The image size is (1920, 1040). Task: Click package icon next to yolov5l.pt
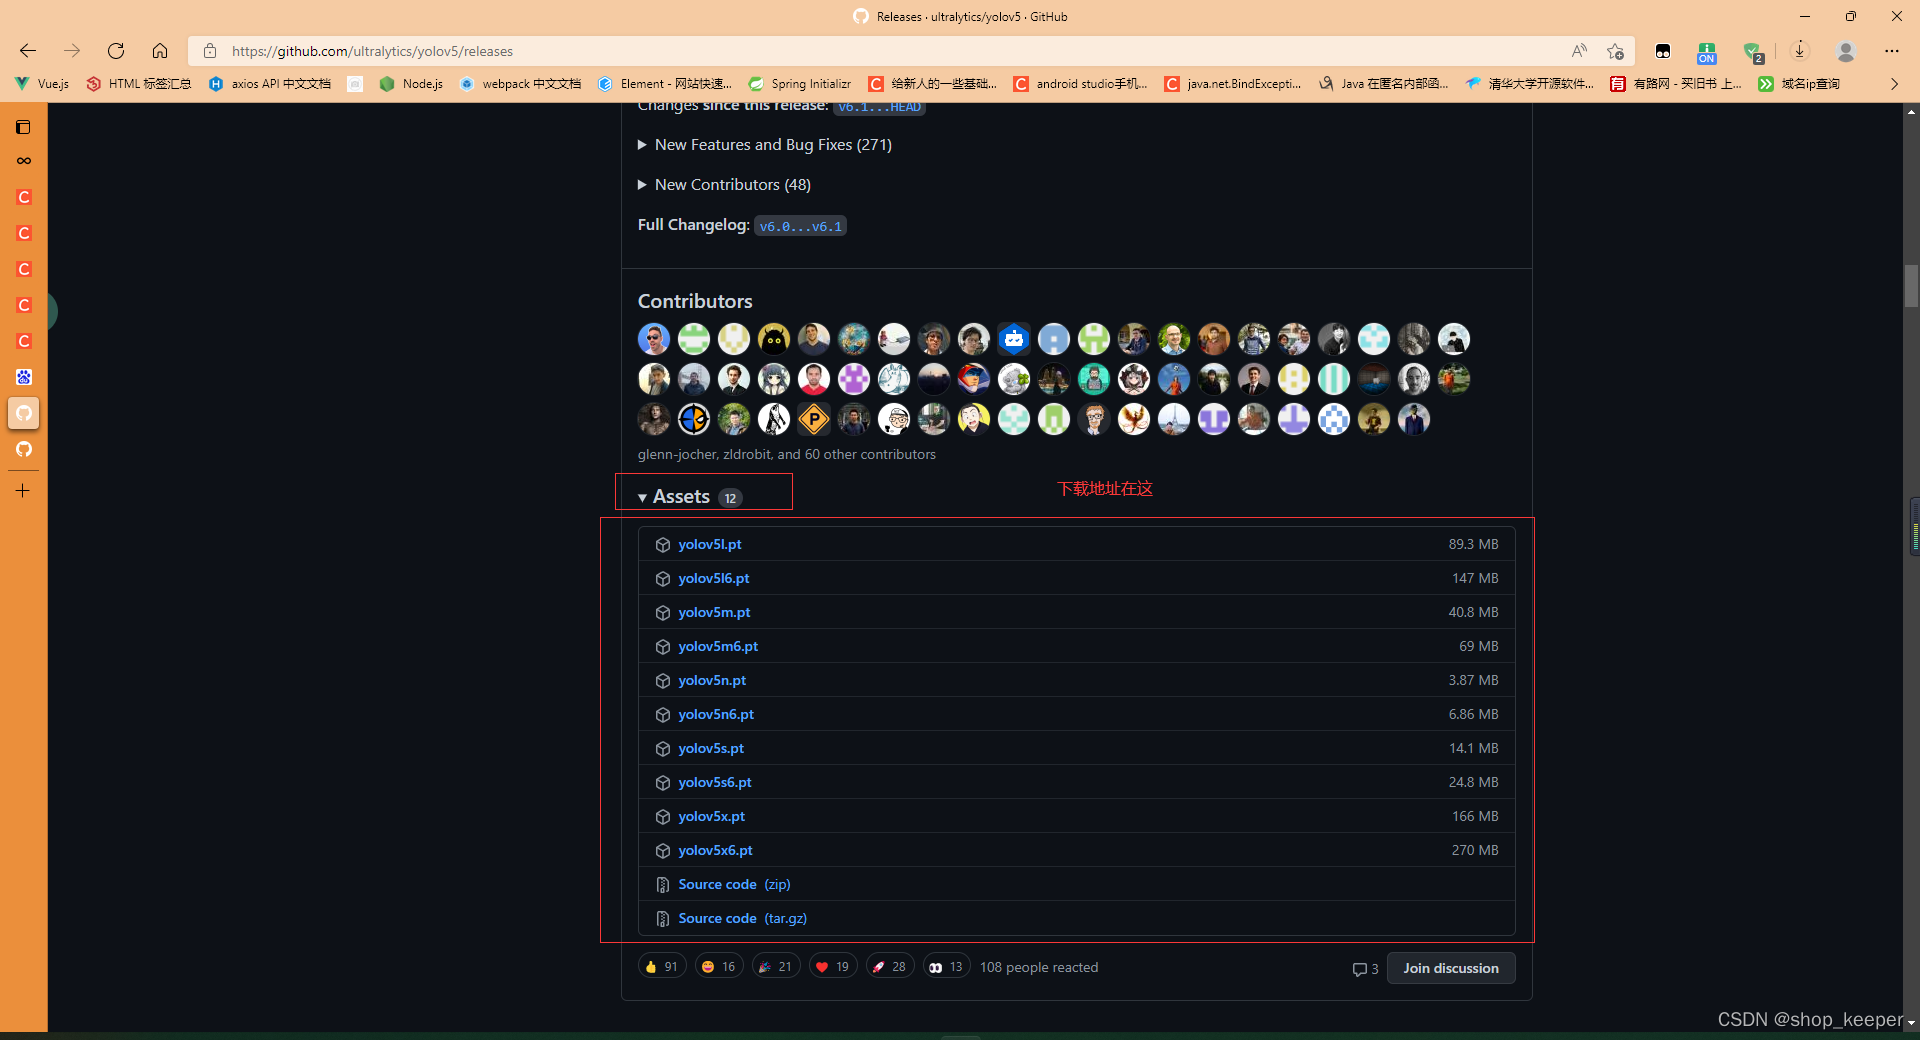point(662,545)
